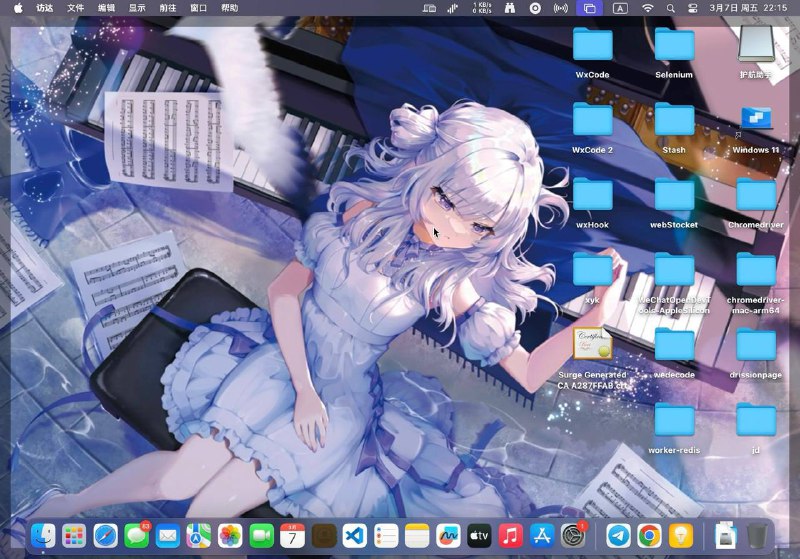
Task: Open the 访达 (Finder) menu
Action: tap(45, 8)
